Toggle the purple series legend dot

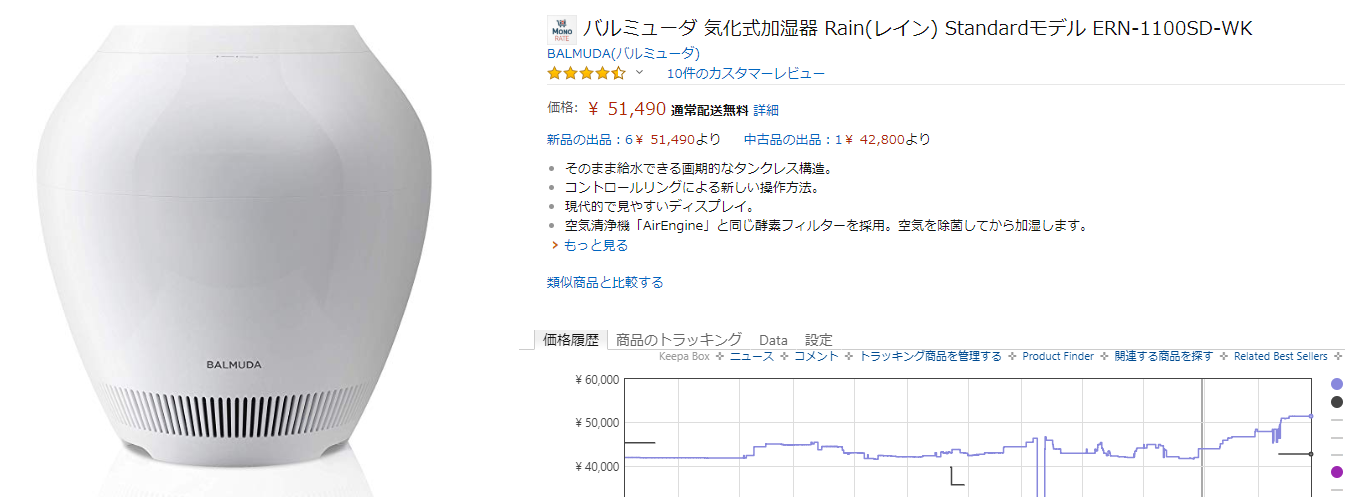1337,472
